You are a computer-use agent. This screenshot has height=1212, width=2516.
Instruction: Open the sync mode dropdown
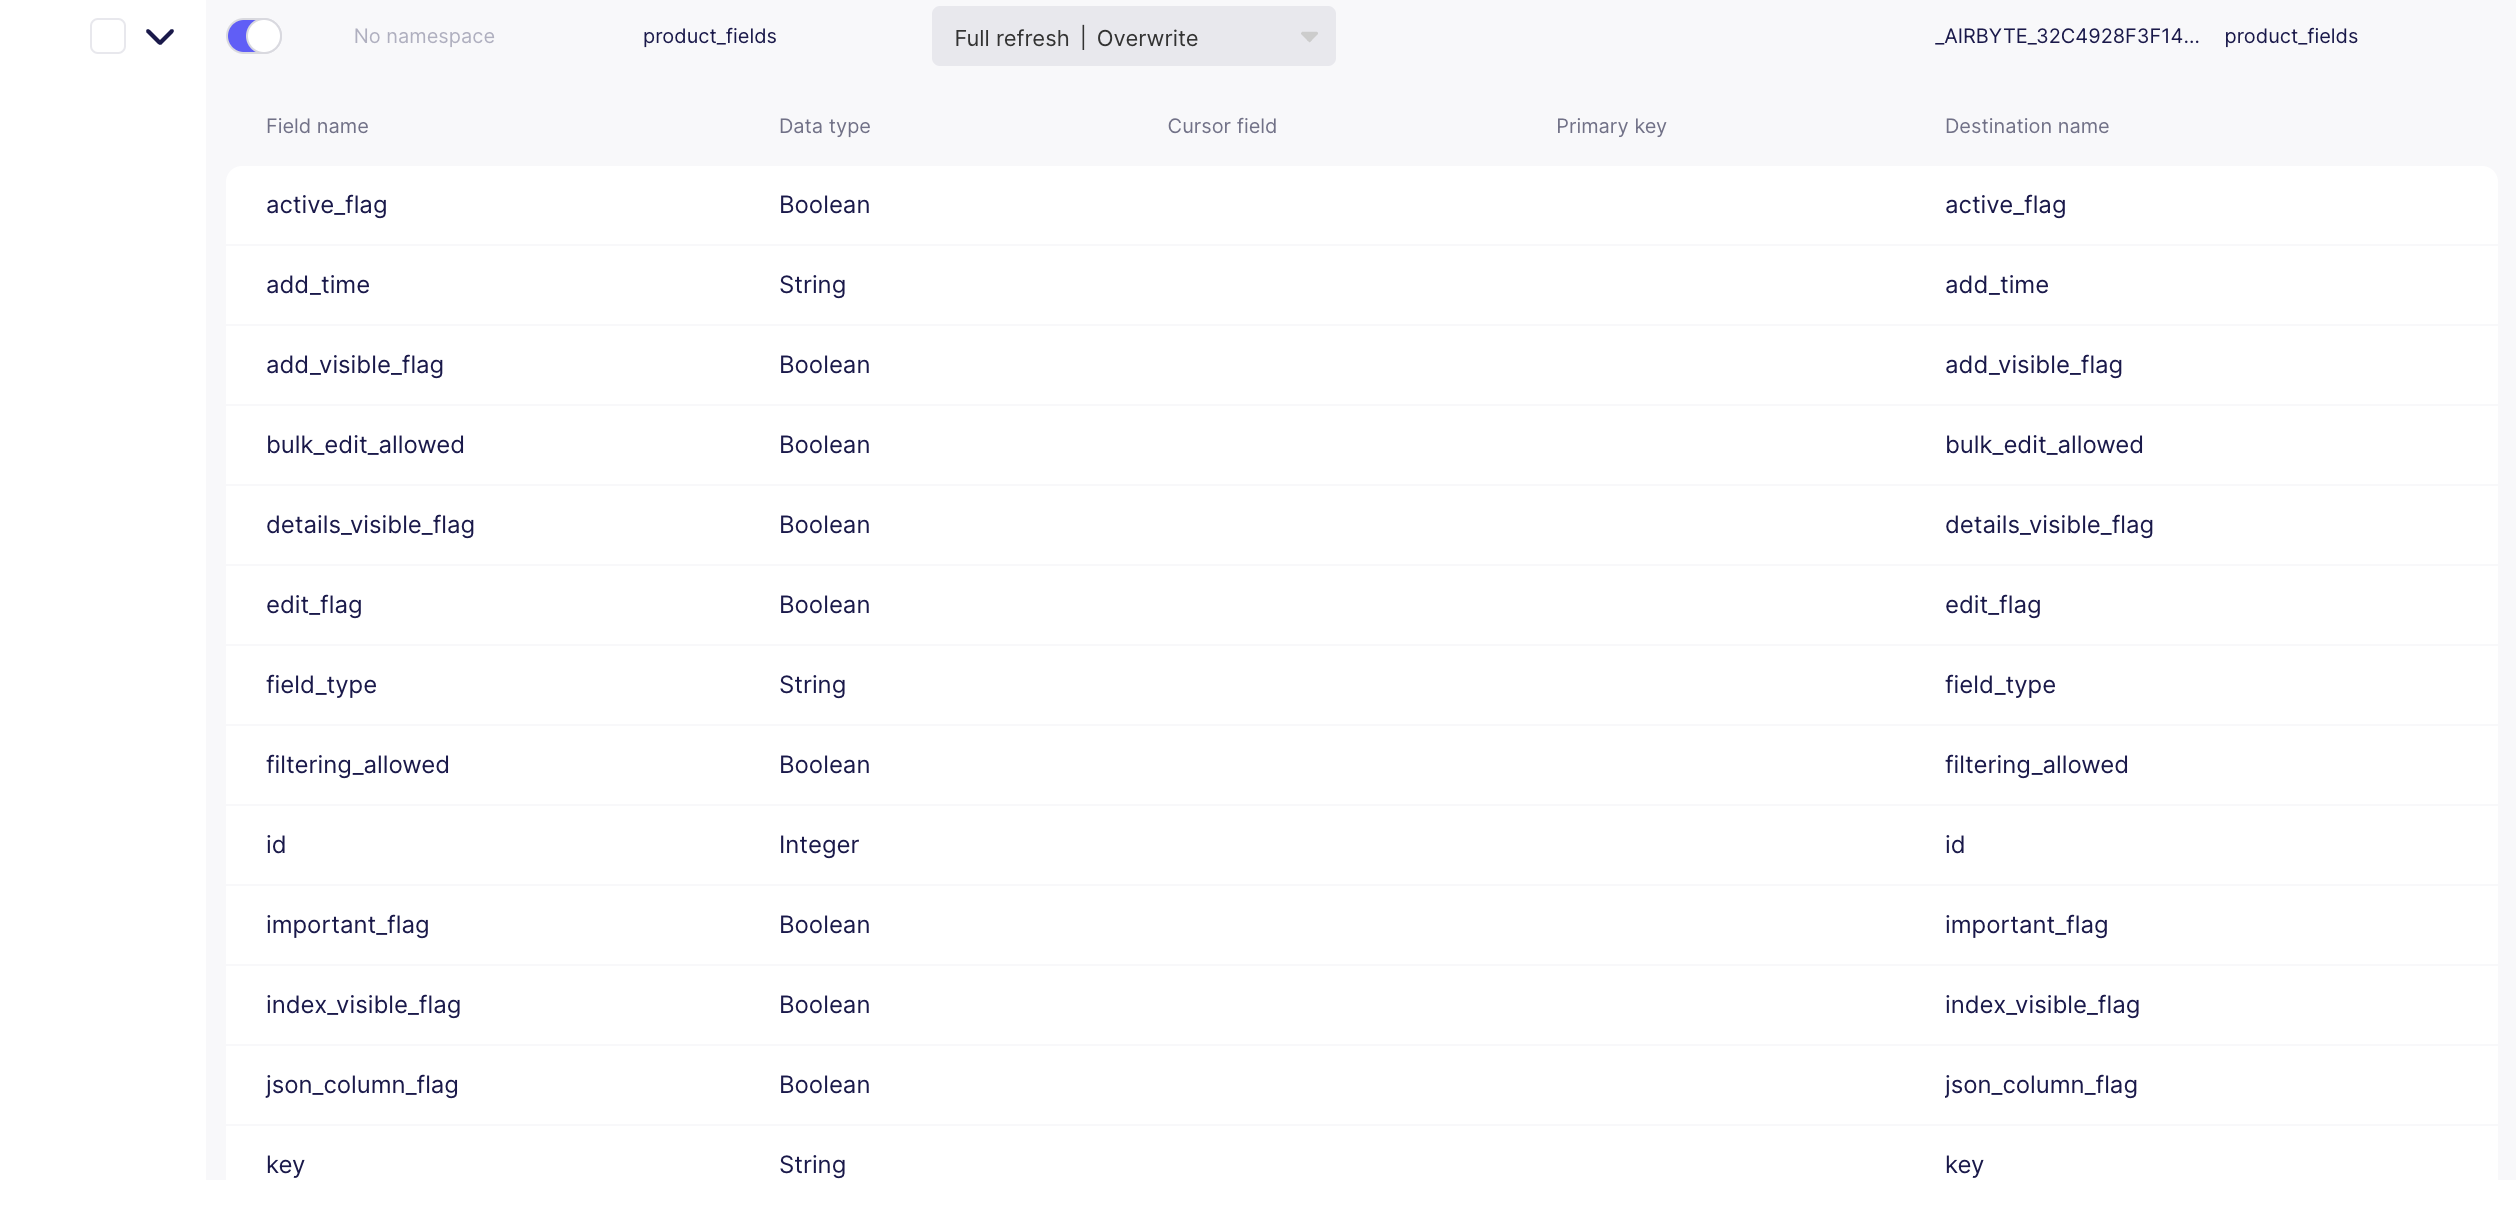pos(1133,37)
